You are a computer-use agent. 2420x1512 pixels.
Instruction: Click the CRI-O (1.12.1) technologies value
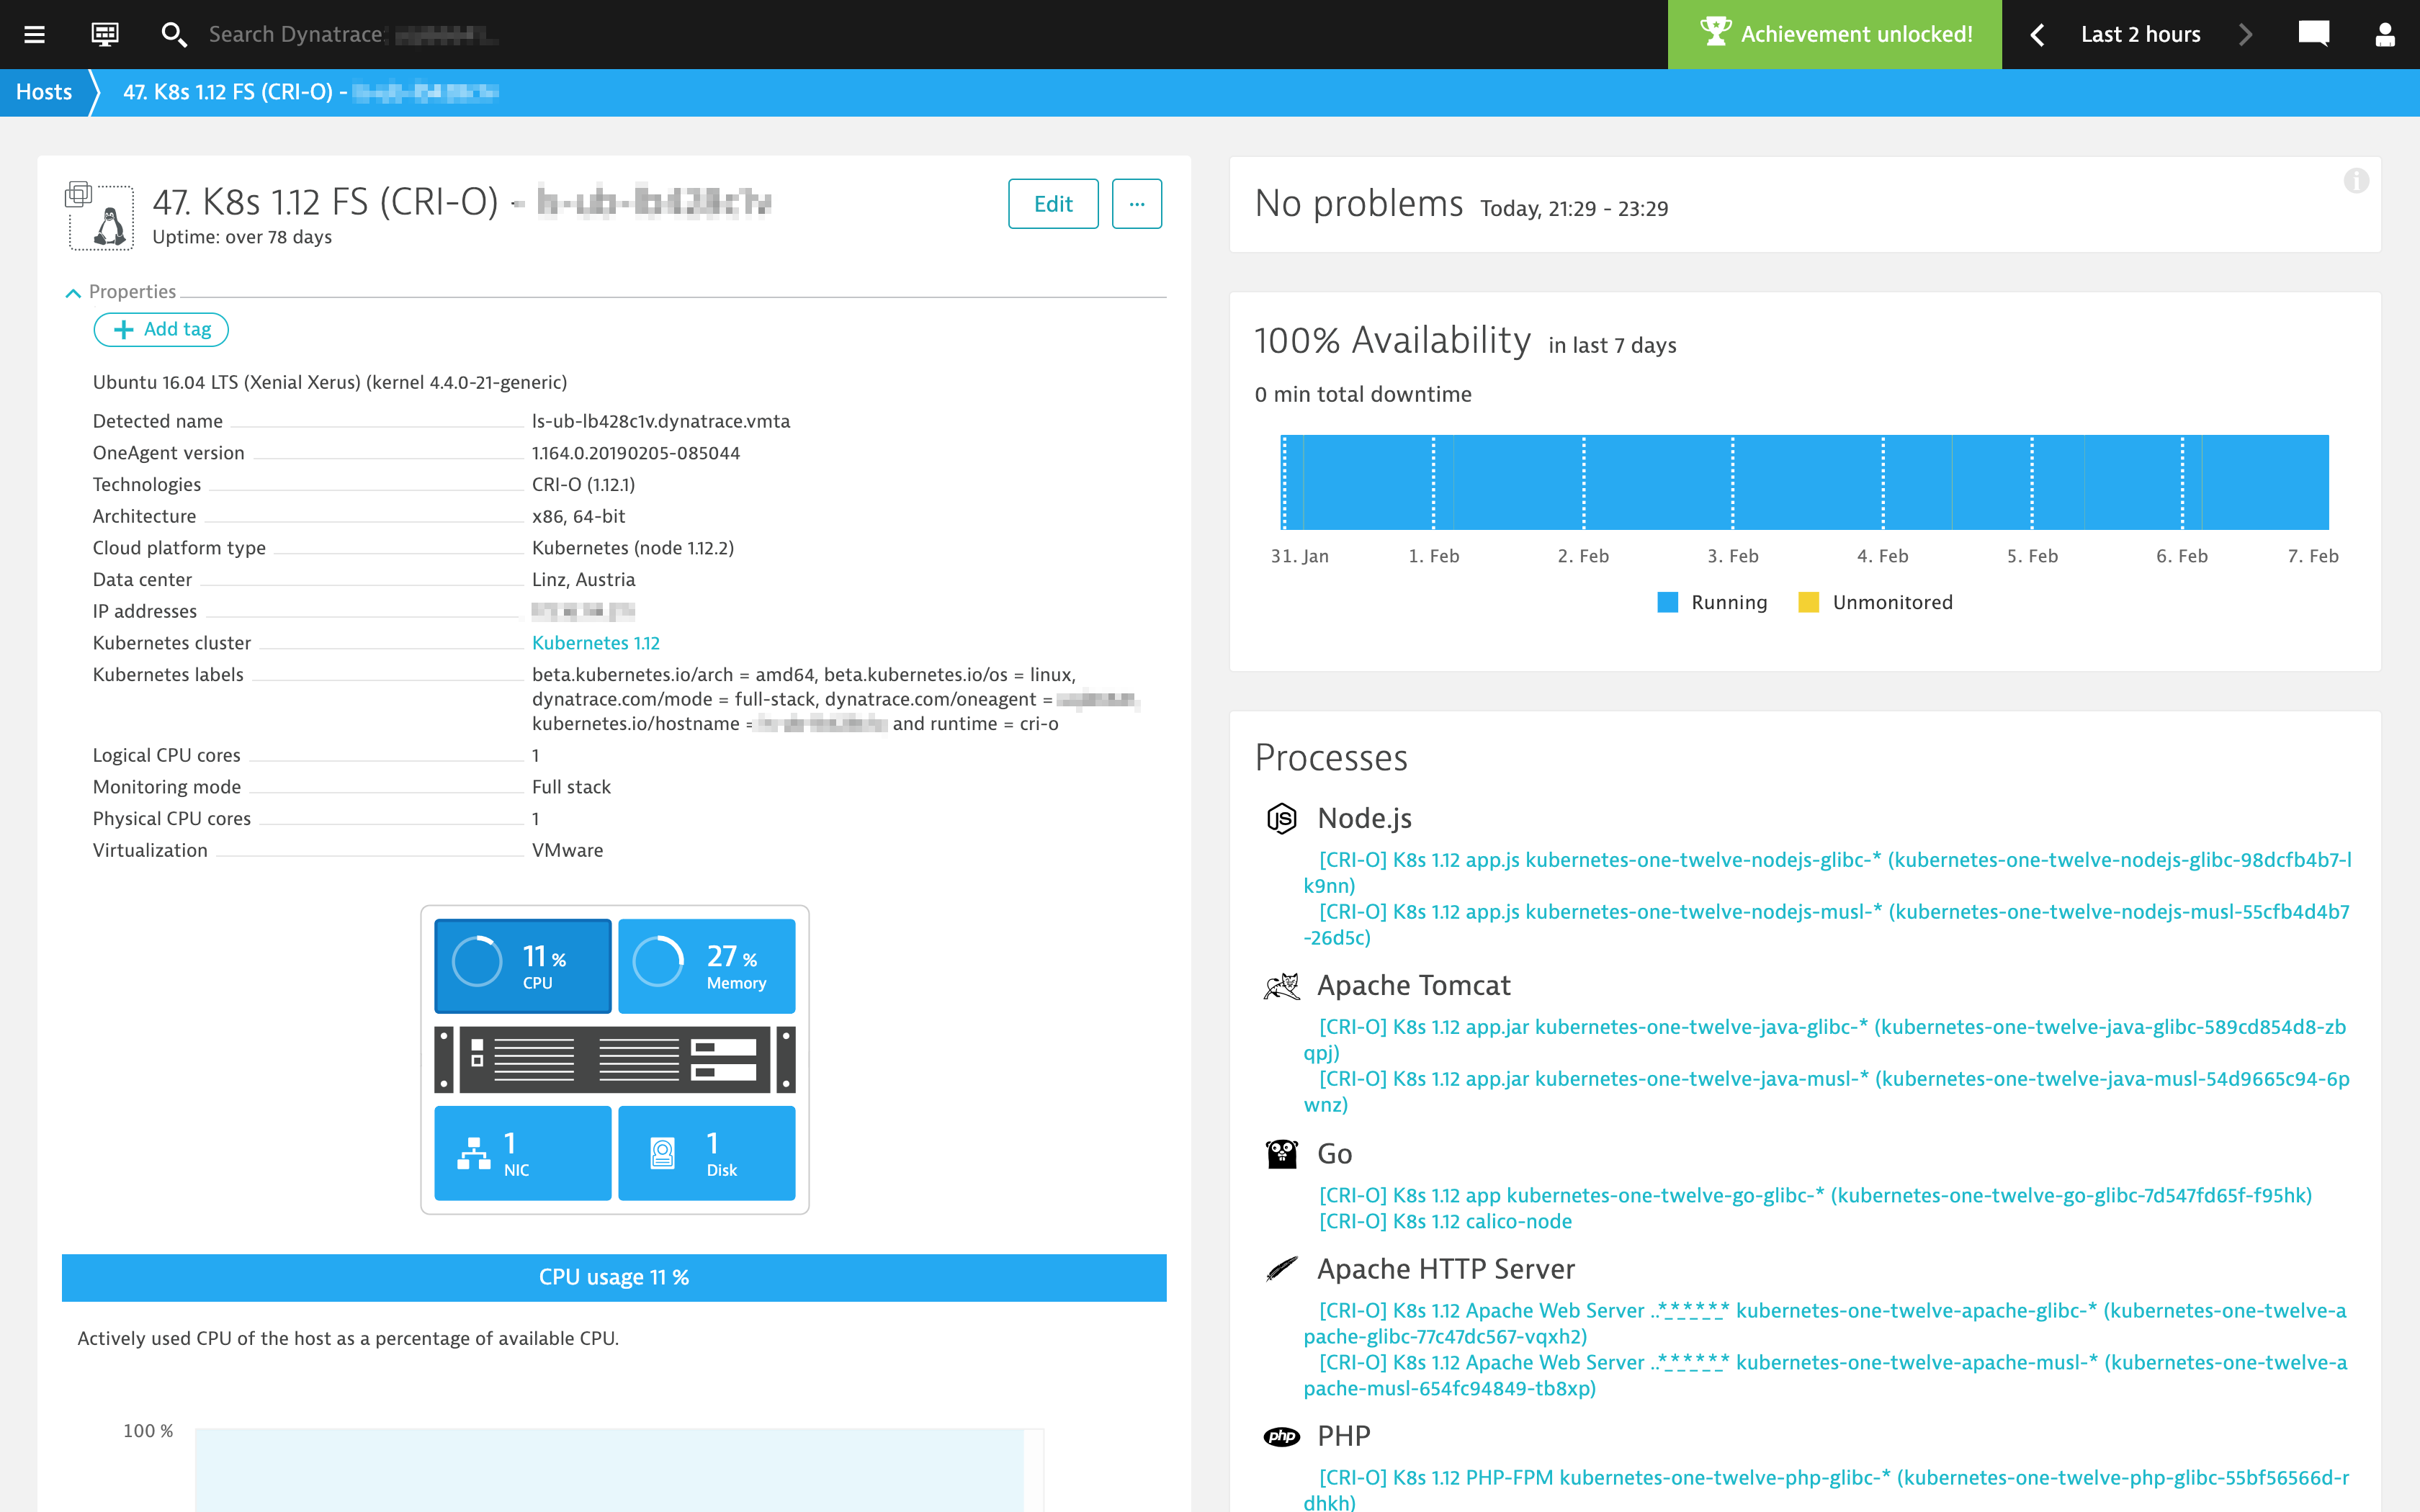click(x=583, y=485)
